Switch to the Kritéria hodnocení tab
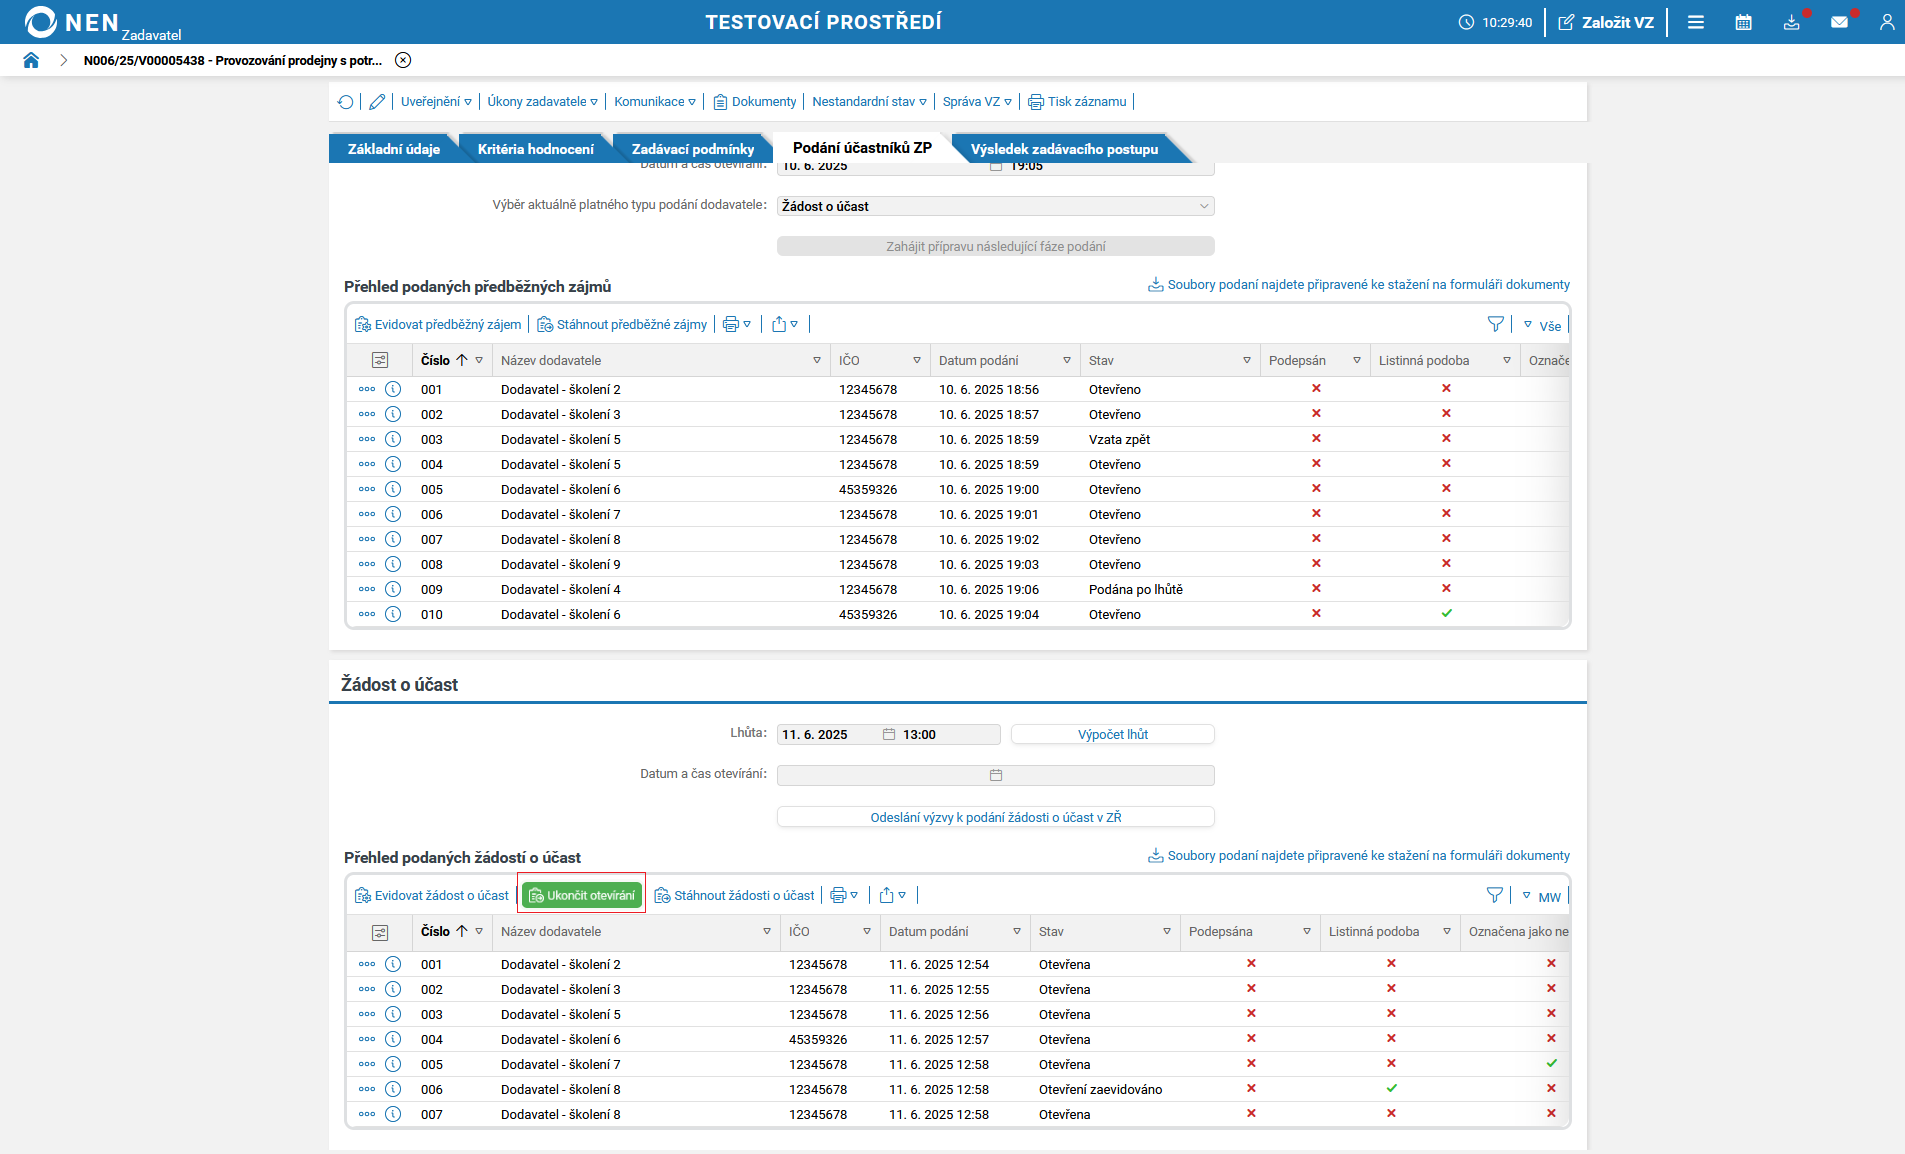The image size is (1905, 1154). click(x=535, y=149)
